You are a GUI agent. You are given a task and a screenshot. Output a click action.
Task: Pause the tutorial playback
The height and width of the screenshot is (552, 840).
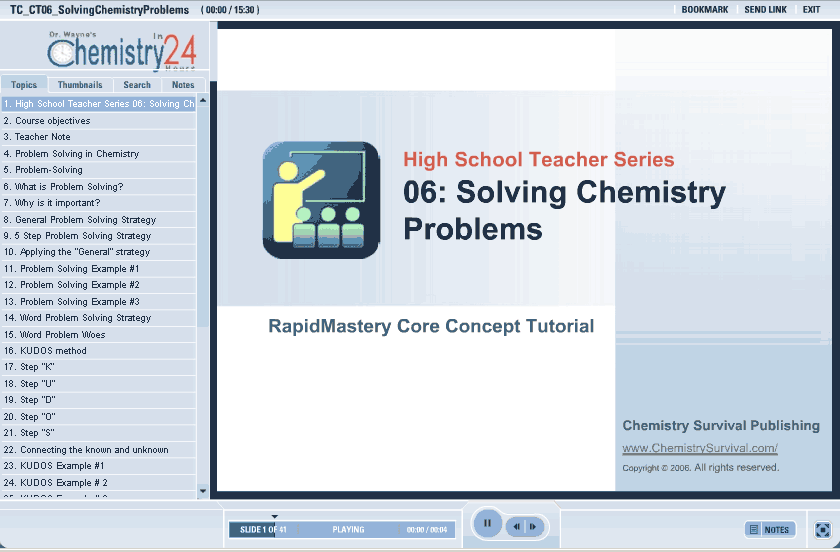coord(487,523)
